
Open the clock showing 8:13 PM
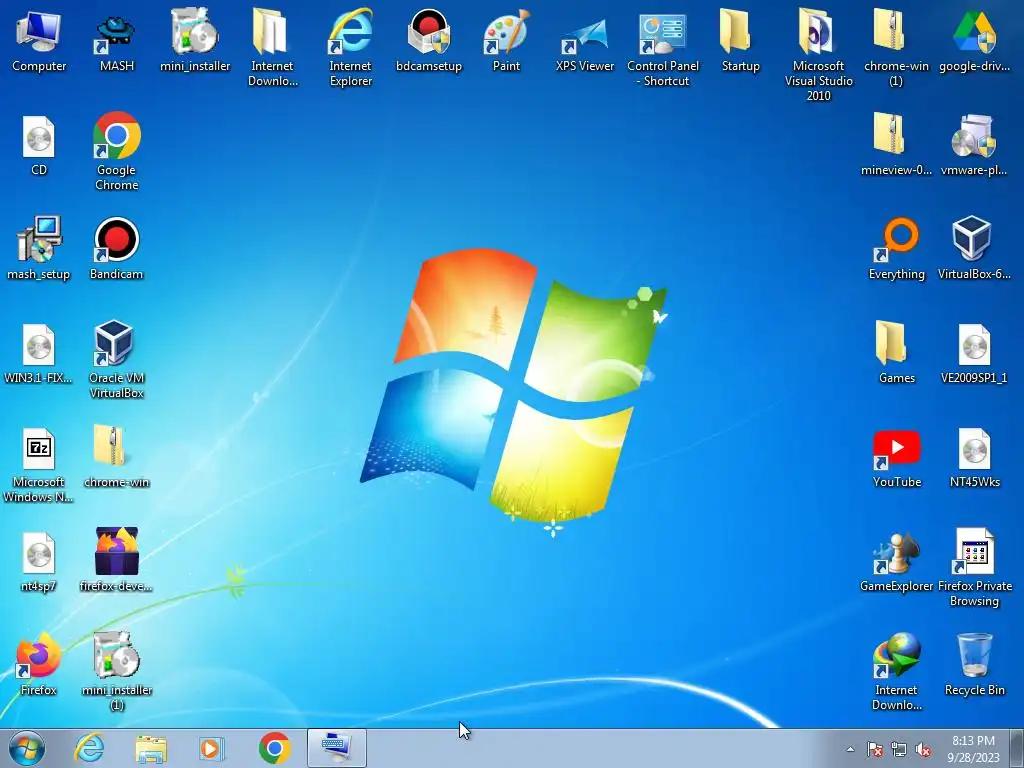pos(973,748)
